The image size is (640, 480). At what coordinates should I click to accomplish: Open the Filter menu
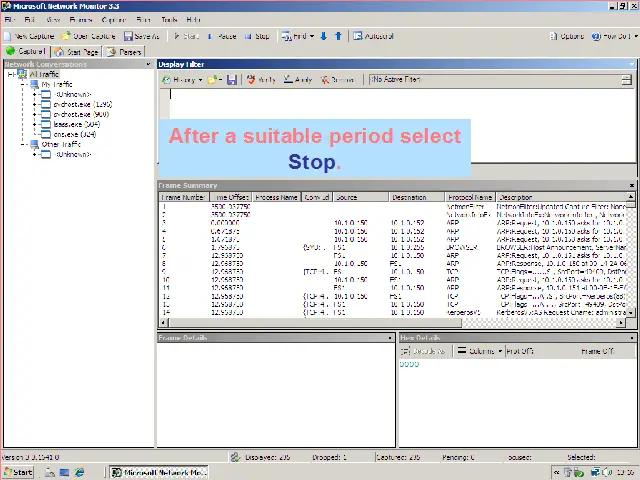pyautogui.click(x=144, y=20)
